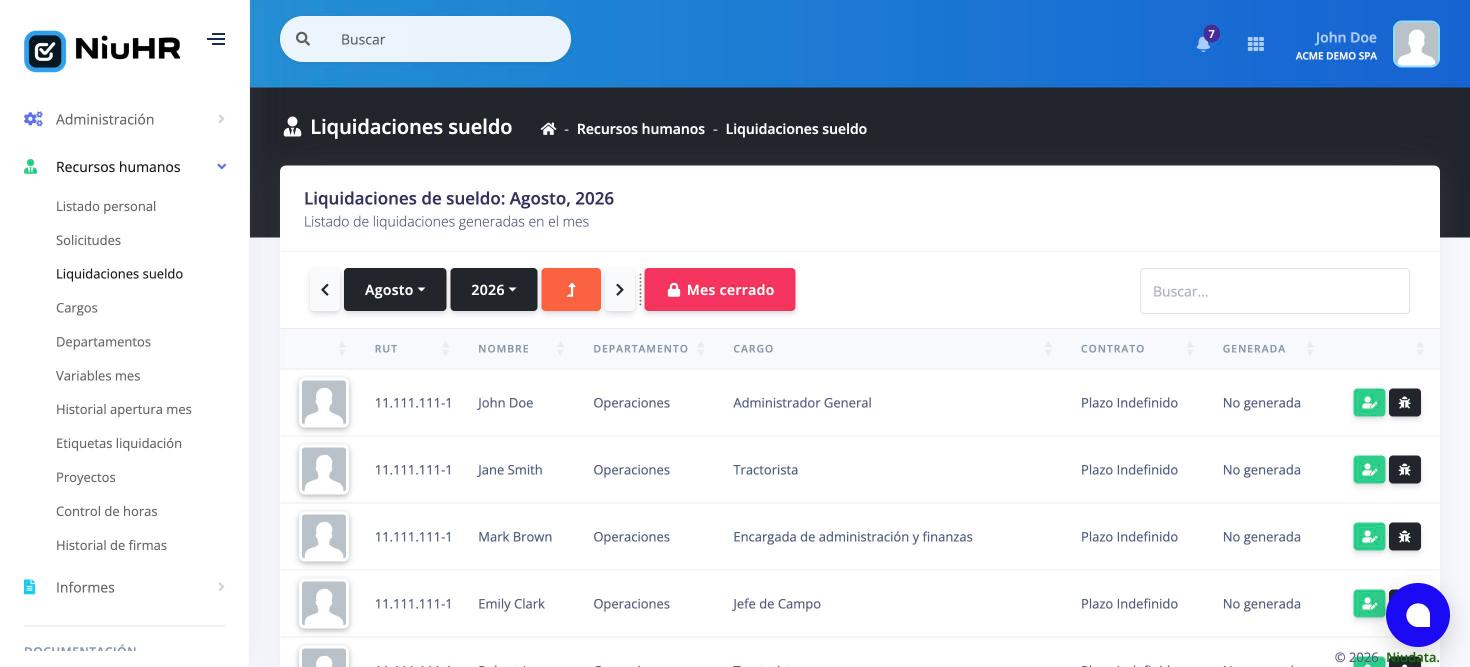Click the Administración gears icon
This screenshot has width=1470, height=667.
click(x=33, y=119)
